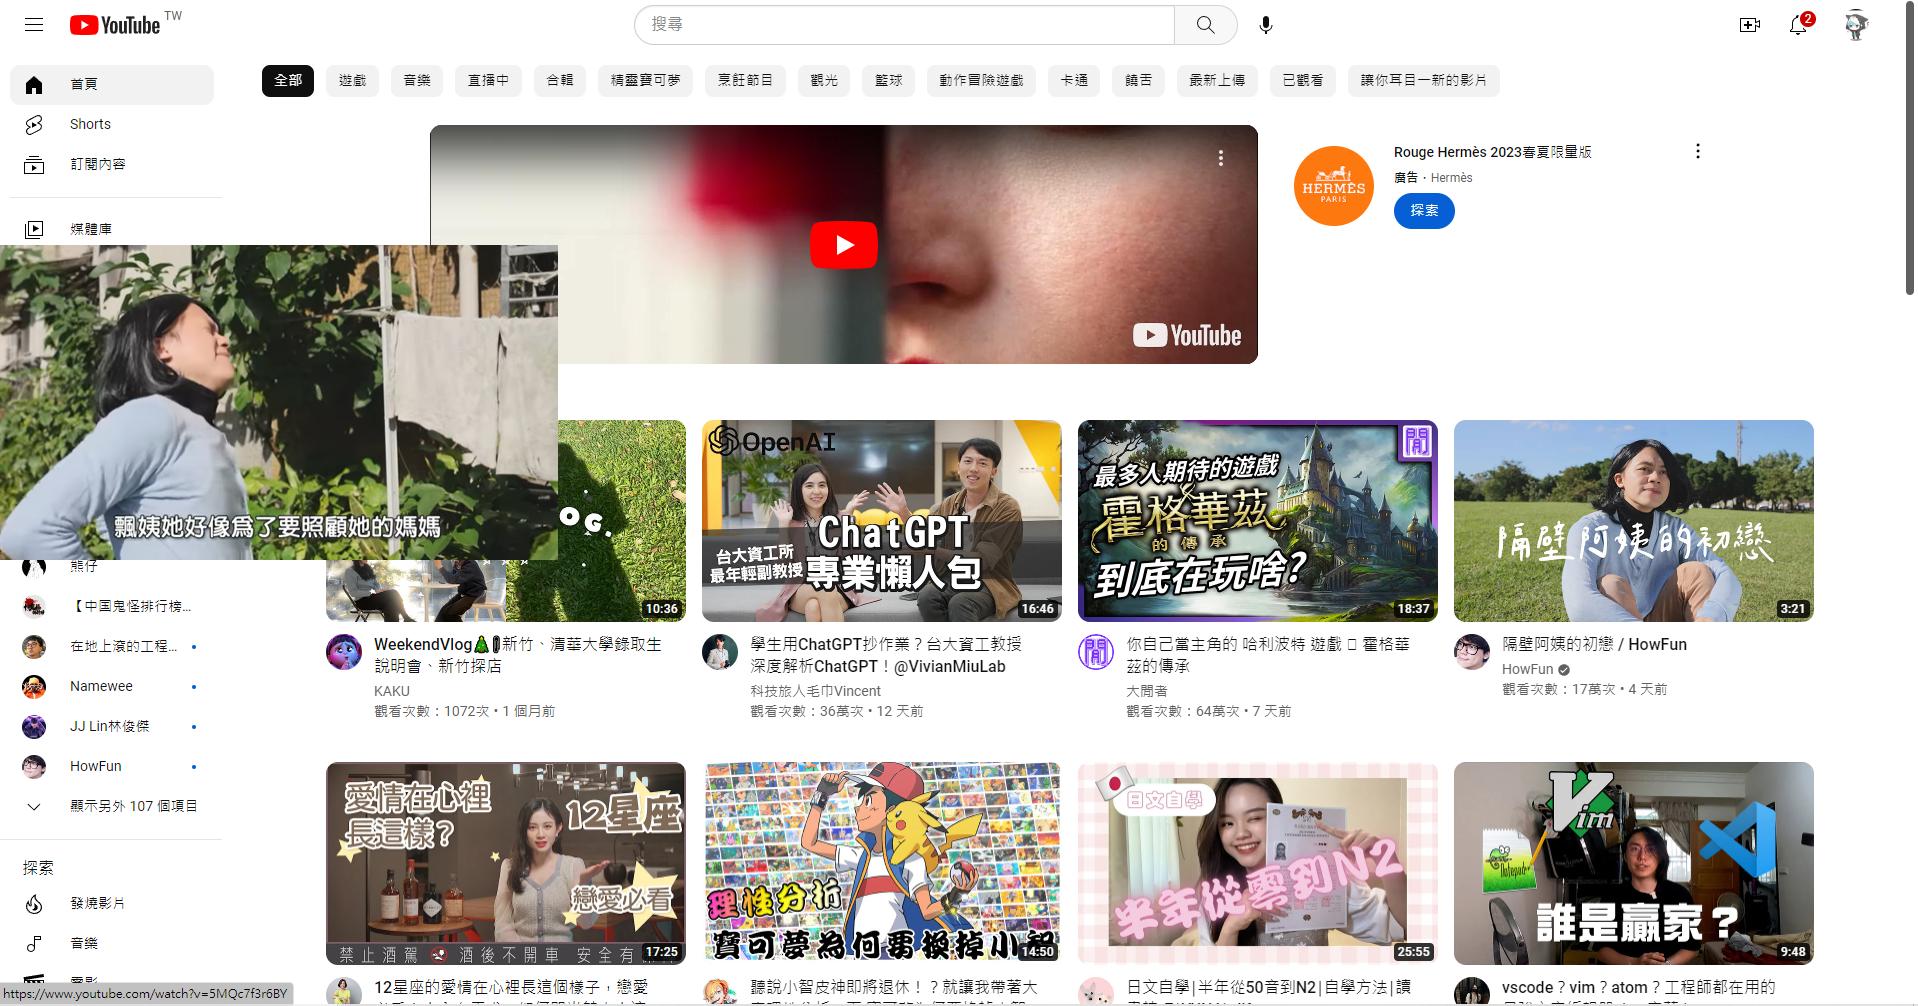Start voice search with the microphone
Viewport: 1918px width, 1006px height.
(1266, 25)
